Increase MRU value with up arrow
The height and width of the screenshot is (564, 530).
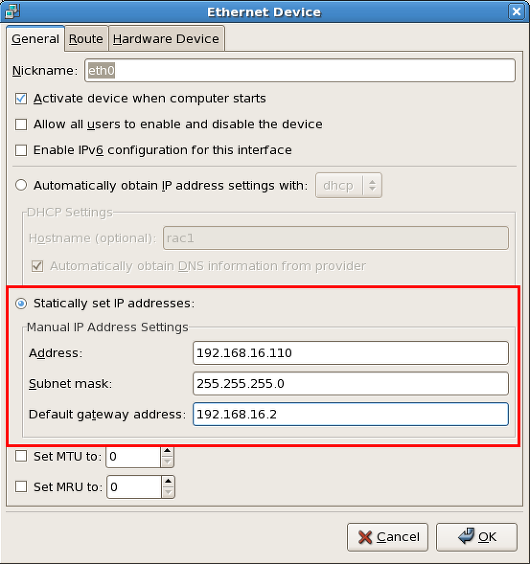(x=168, y=481)
